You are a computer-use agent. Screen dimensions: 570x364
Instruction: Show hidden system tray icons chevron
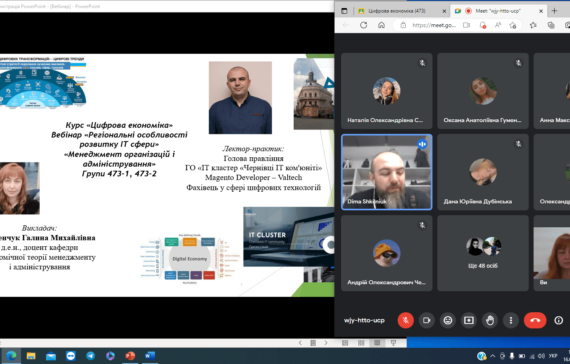(x=492, y=356)
